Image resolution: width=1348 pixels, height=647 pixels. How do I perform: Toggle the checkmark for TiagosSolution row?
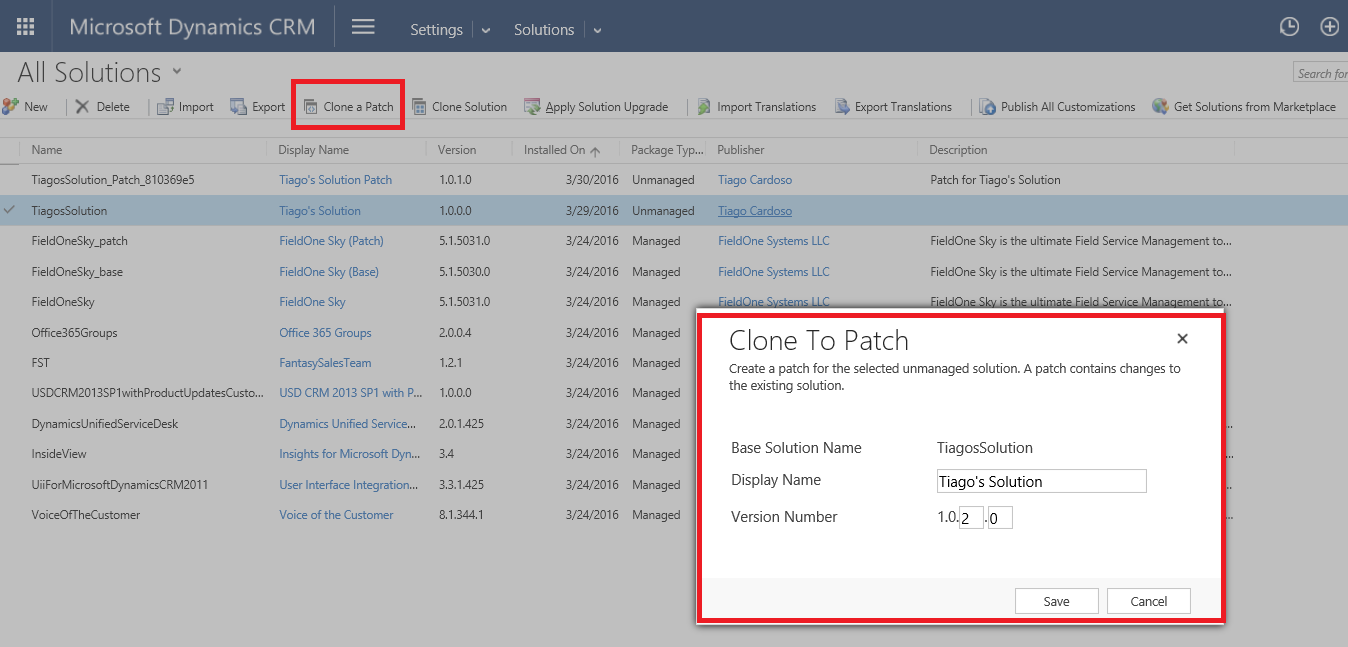coord(10,211)
